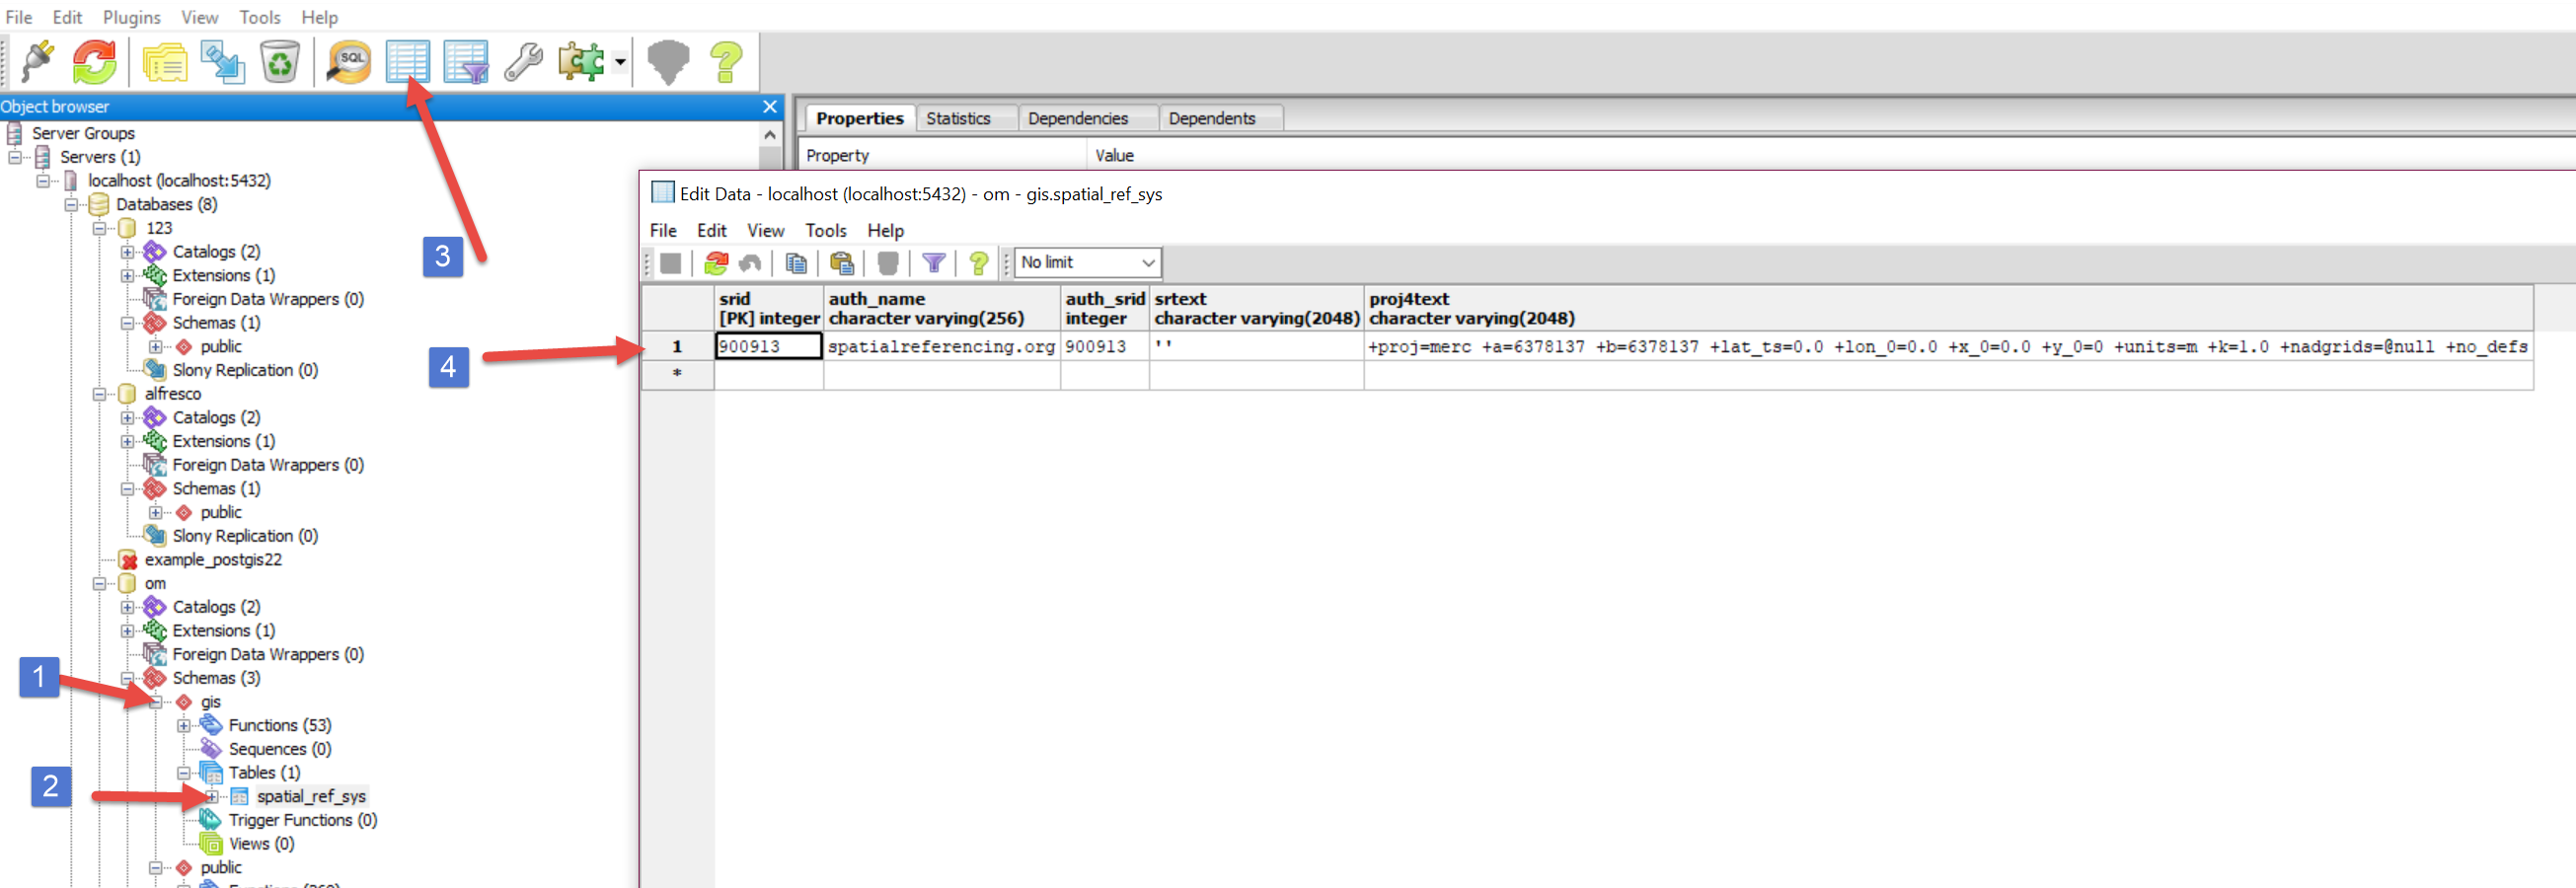Click the wrench Maintenance toolbar icon
Screen dimensions: 2576x888
(x=523, y=62)
